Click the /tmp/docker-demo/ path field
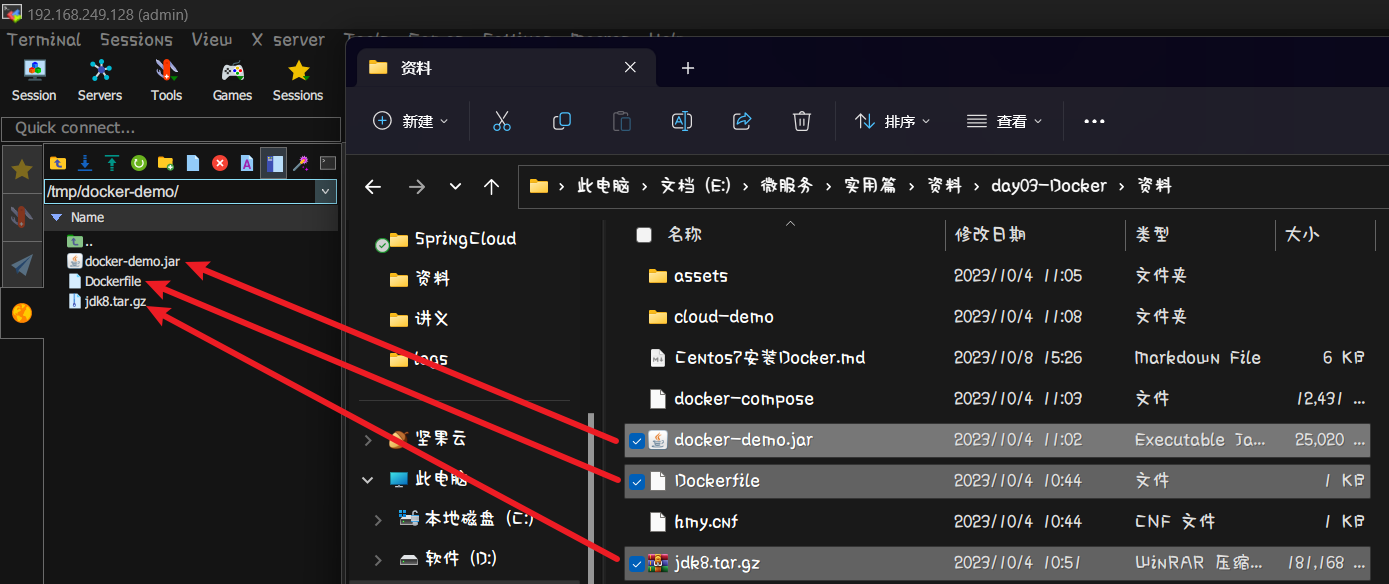 coord(180,191)
